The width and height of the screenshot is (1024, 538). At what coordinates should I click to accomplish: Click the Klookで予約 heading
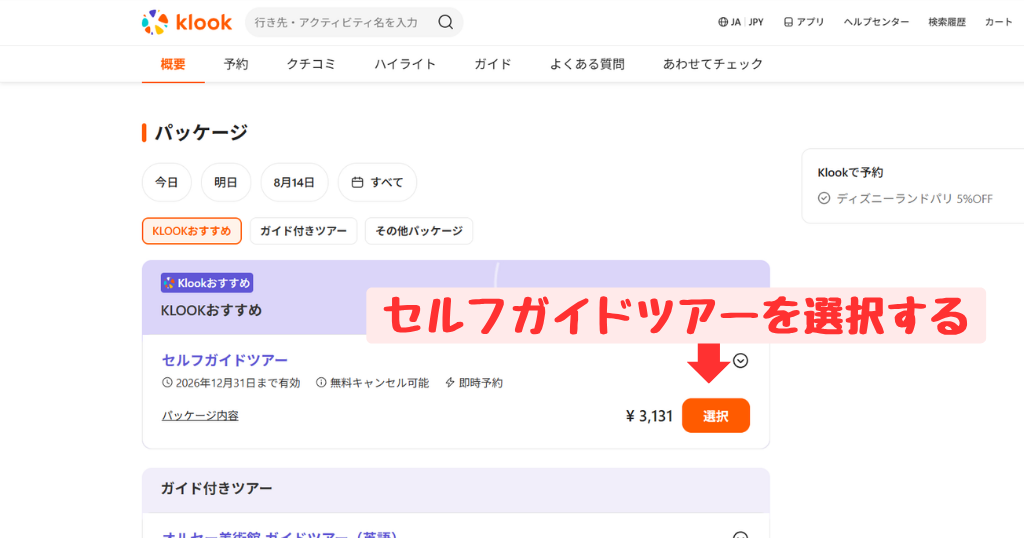(850, 172)
